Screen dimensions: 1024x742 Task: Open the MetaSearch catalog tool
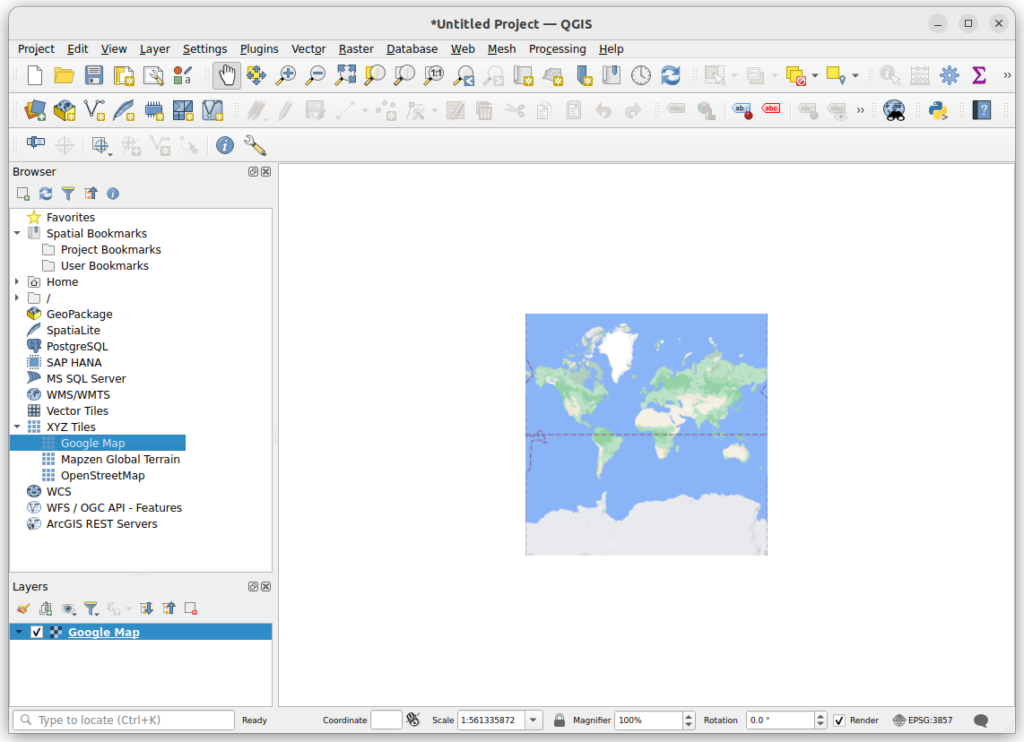click(x=895, y=111)
